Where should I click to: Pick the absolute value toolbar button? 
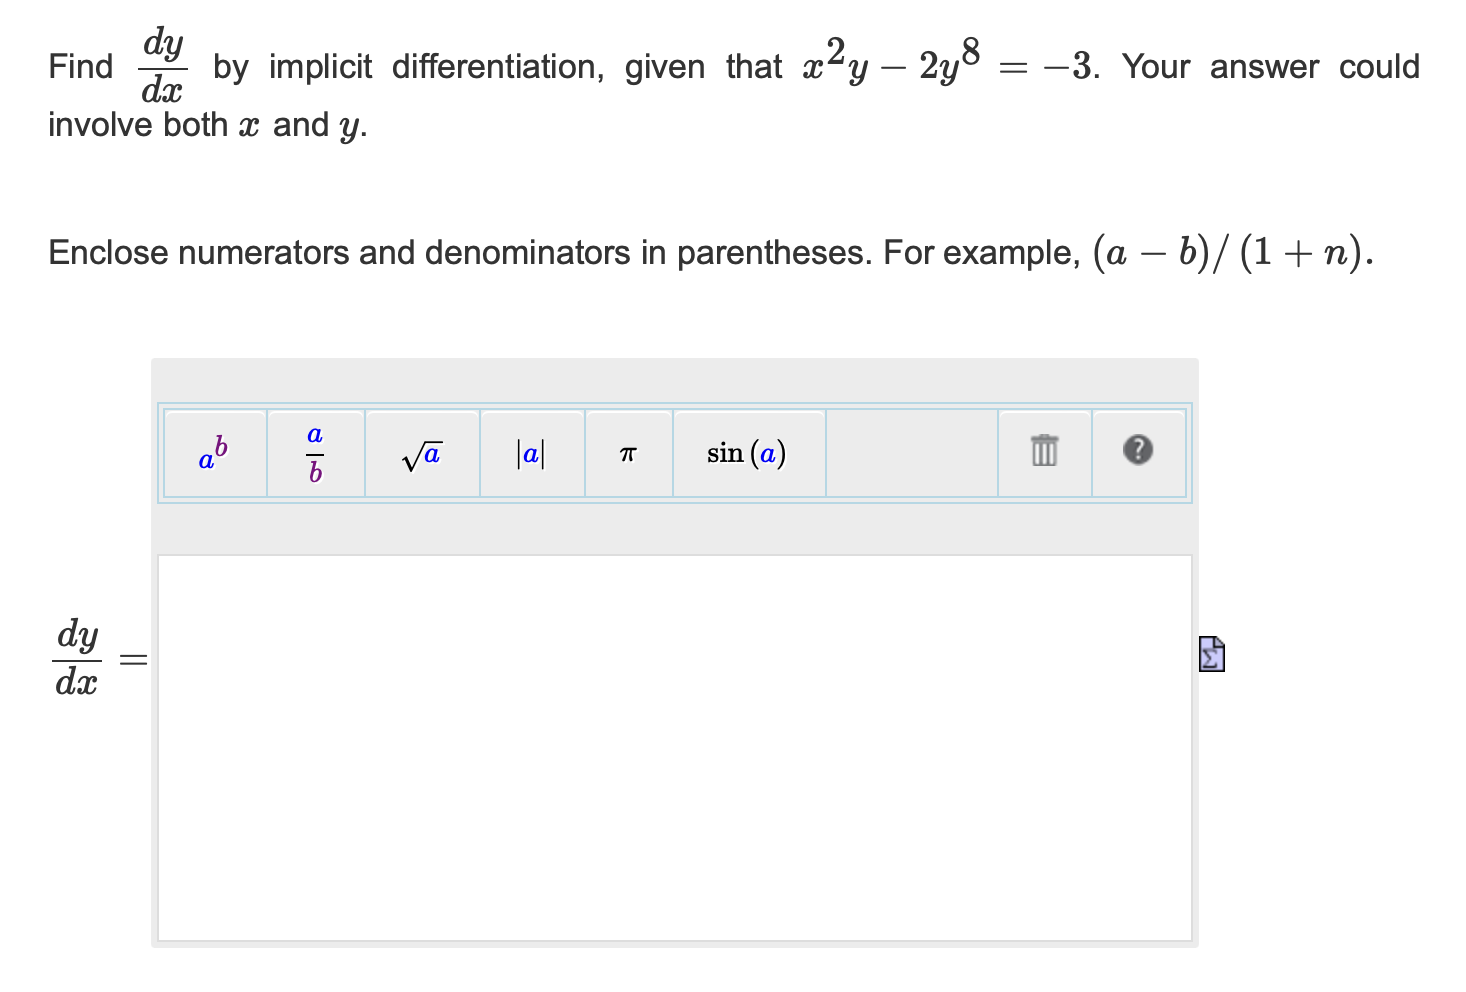pos(531,452)
